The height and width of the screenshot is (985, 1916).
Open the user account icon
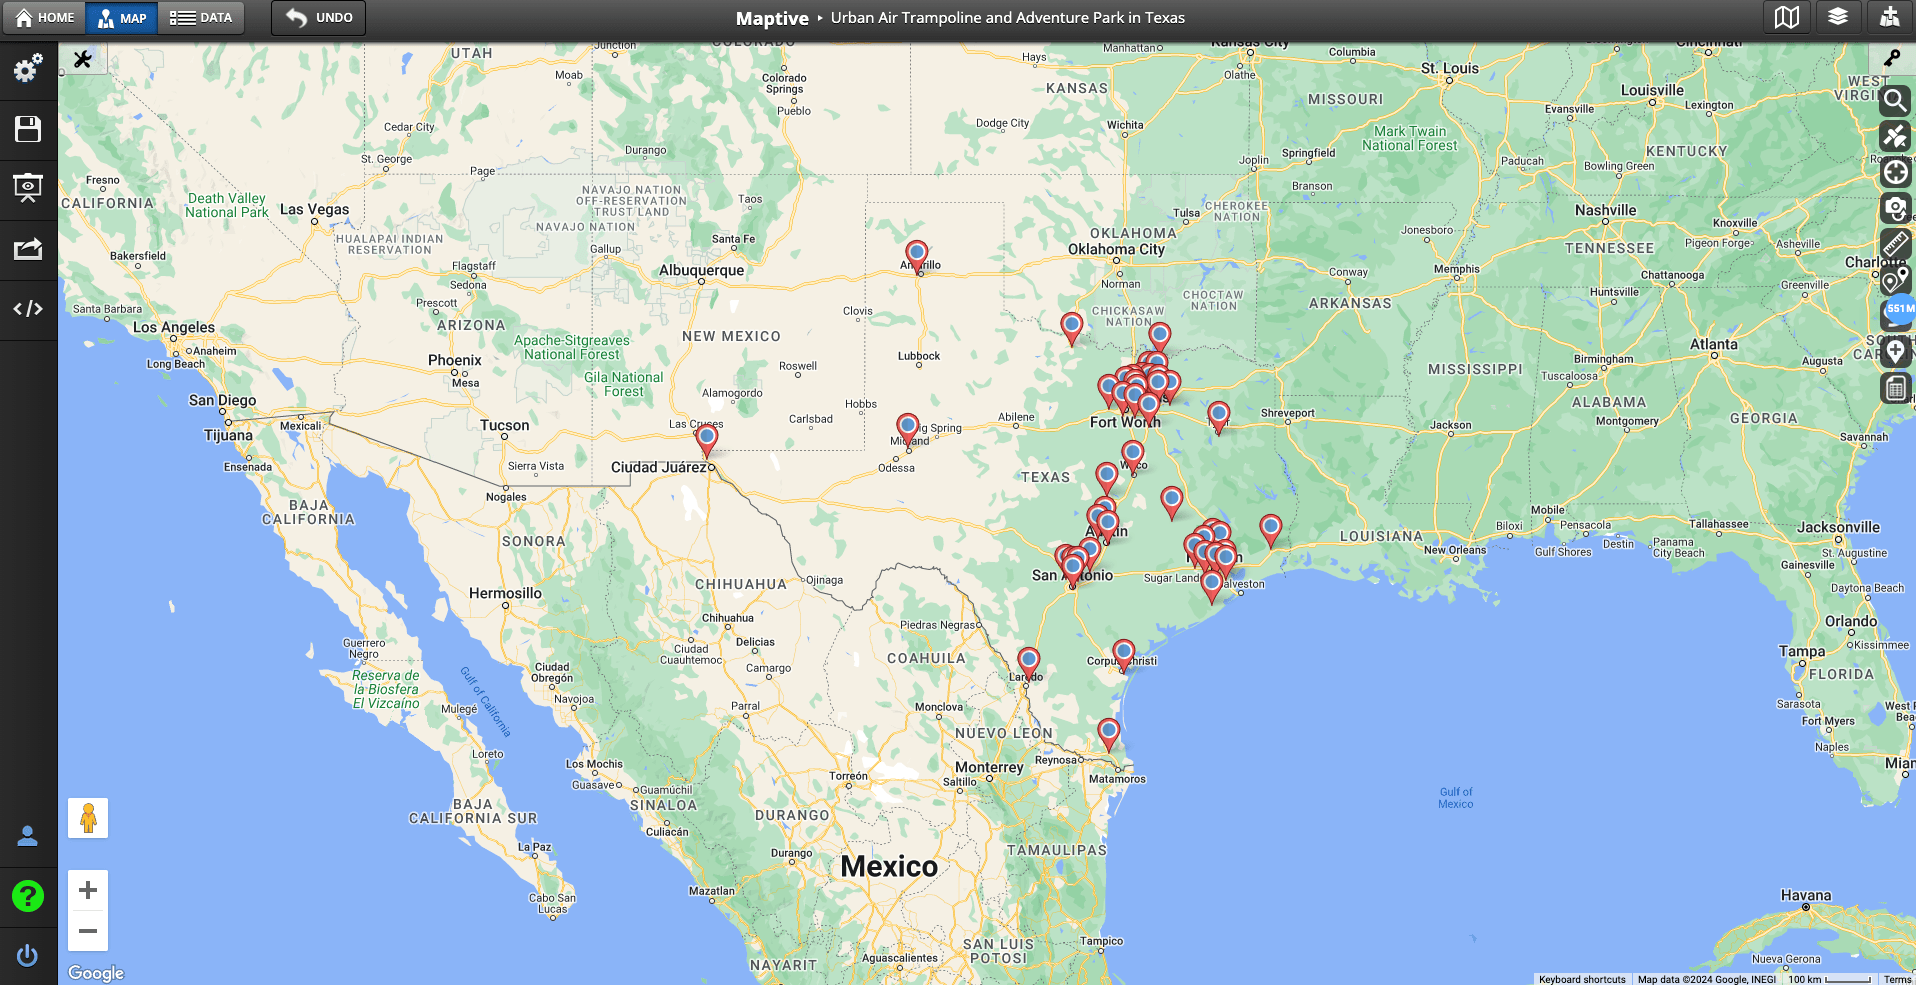click(28, 836)
